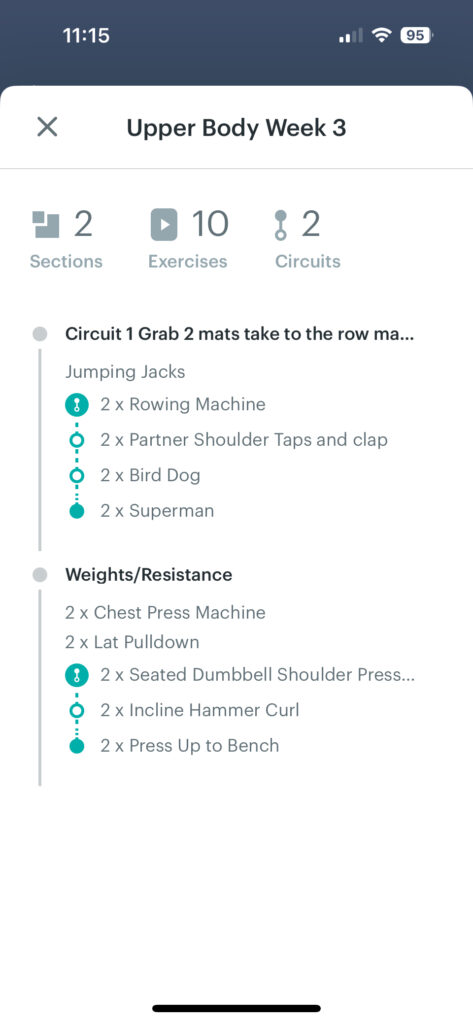The height and width of the screenshot is (1024, 473).
Task: Tap the 10 Exercises count
Action: coord(210,225)
